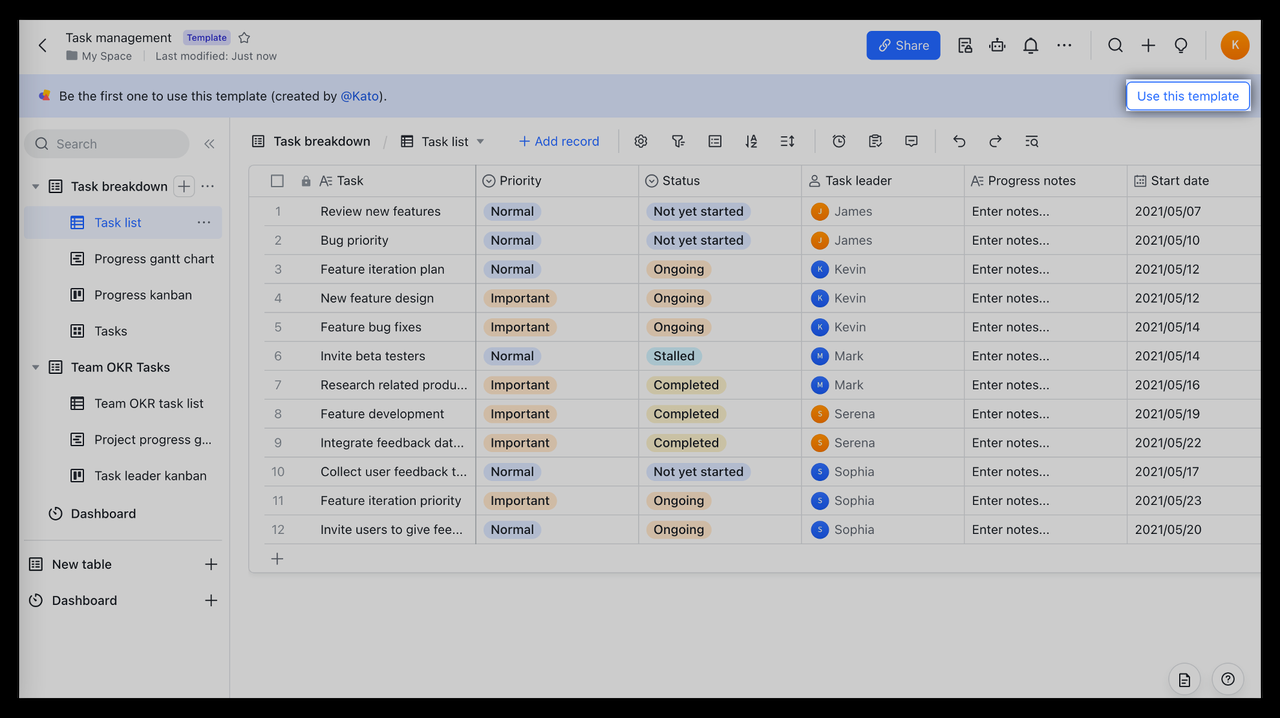Open the automation robot icon
Viewport: 1280px width, 718px height.
click(x=997, y=46)
